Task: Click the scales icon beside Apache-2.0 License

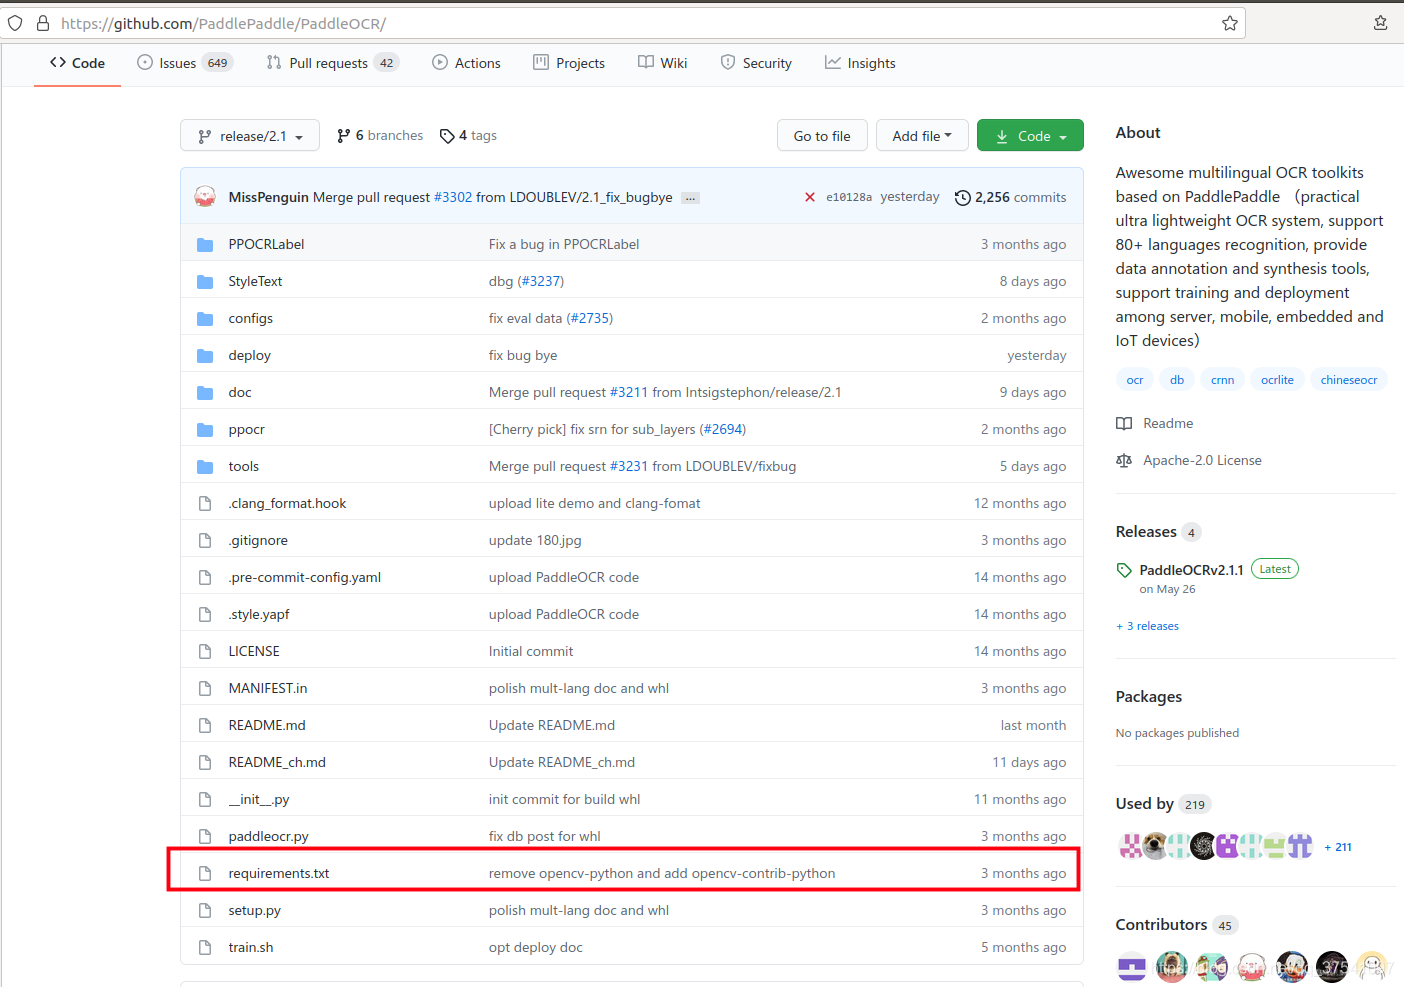Action: [x=1124, y=460]
